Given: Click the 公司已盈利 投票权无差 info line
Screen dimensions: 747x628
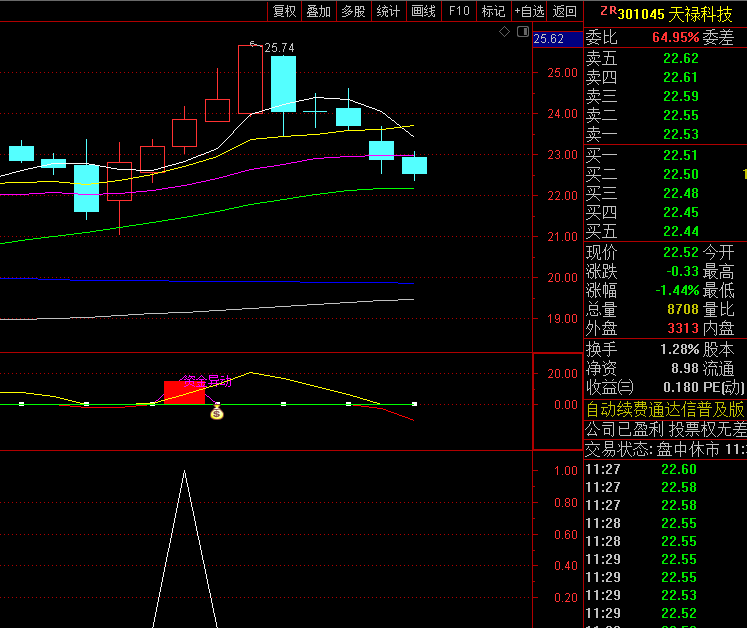Looking at the screenshot, I should 665,429.
